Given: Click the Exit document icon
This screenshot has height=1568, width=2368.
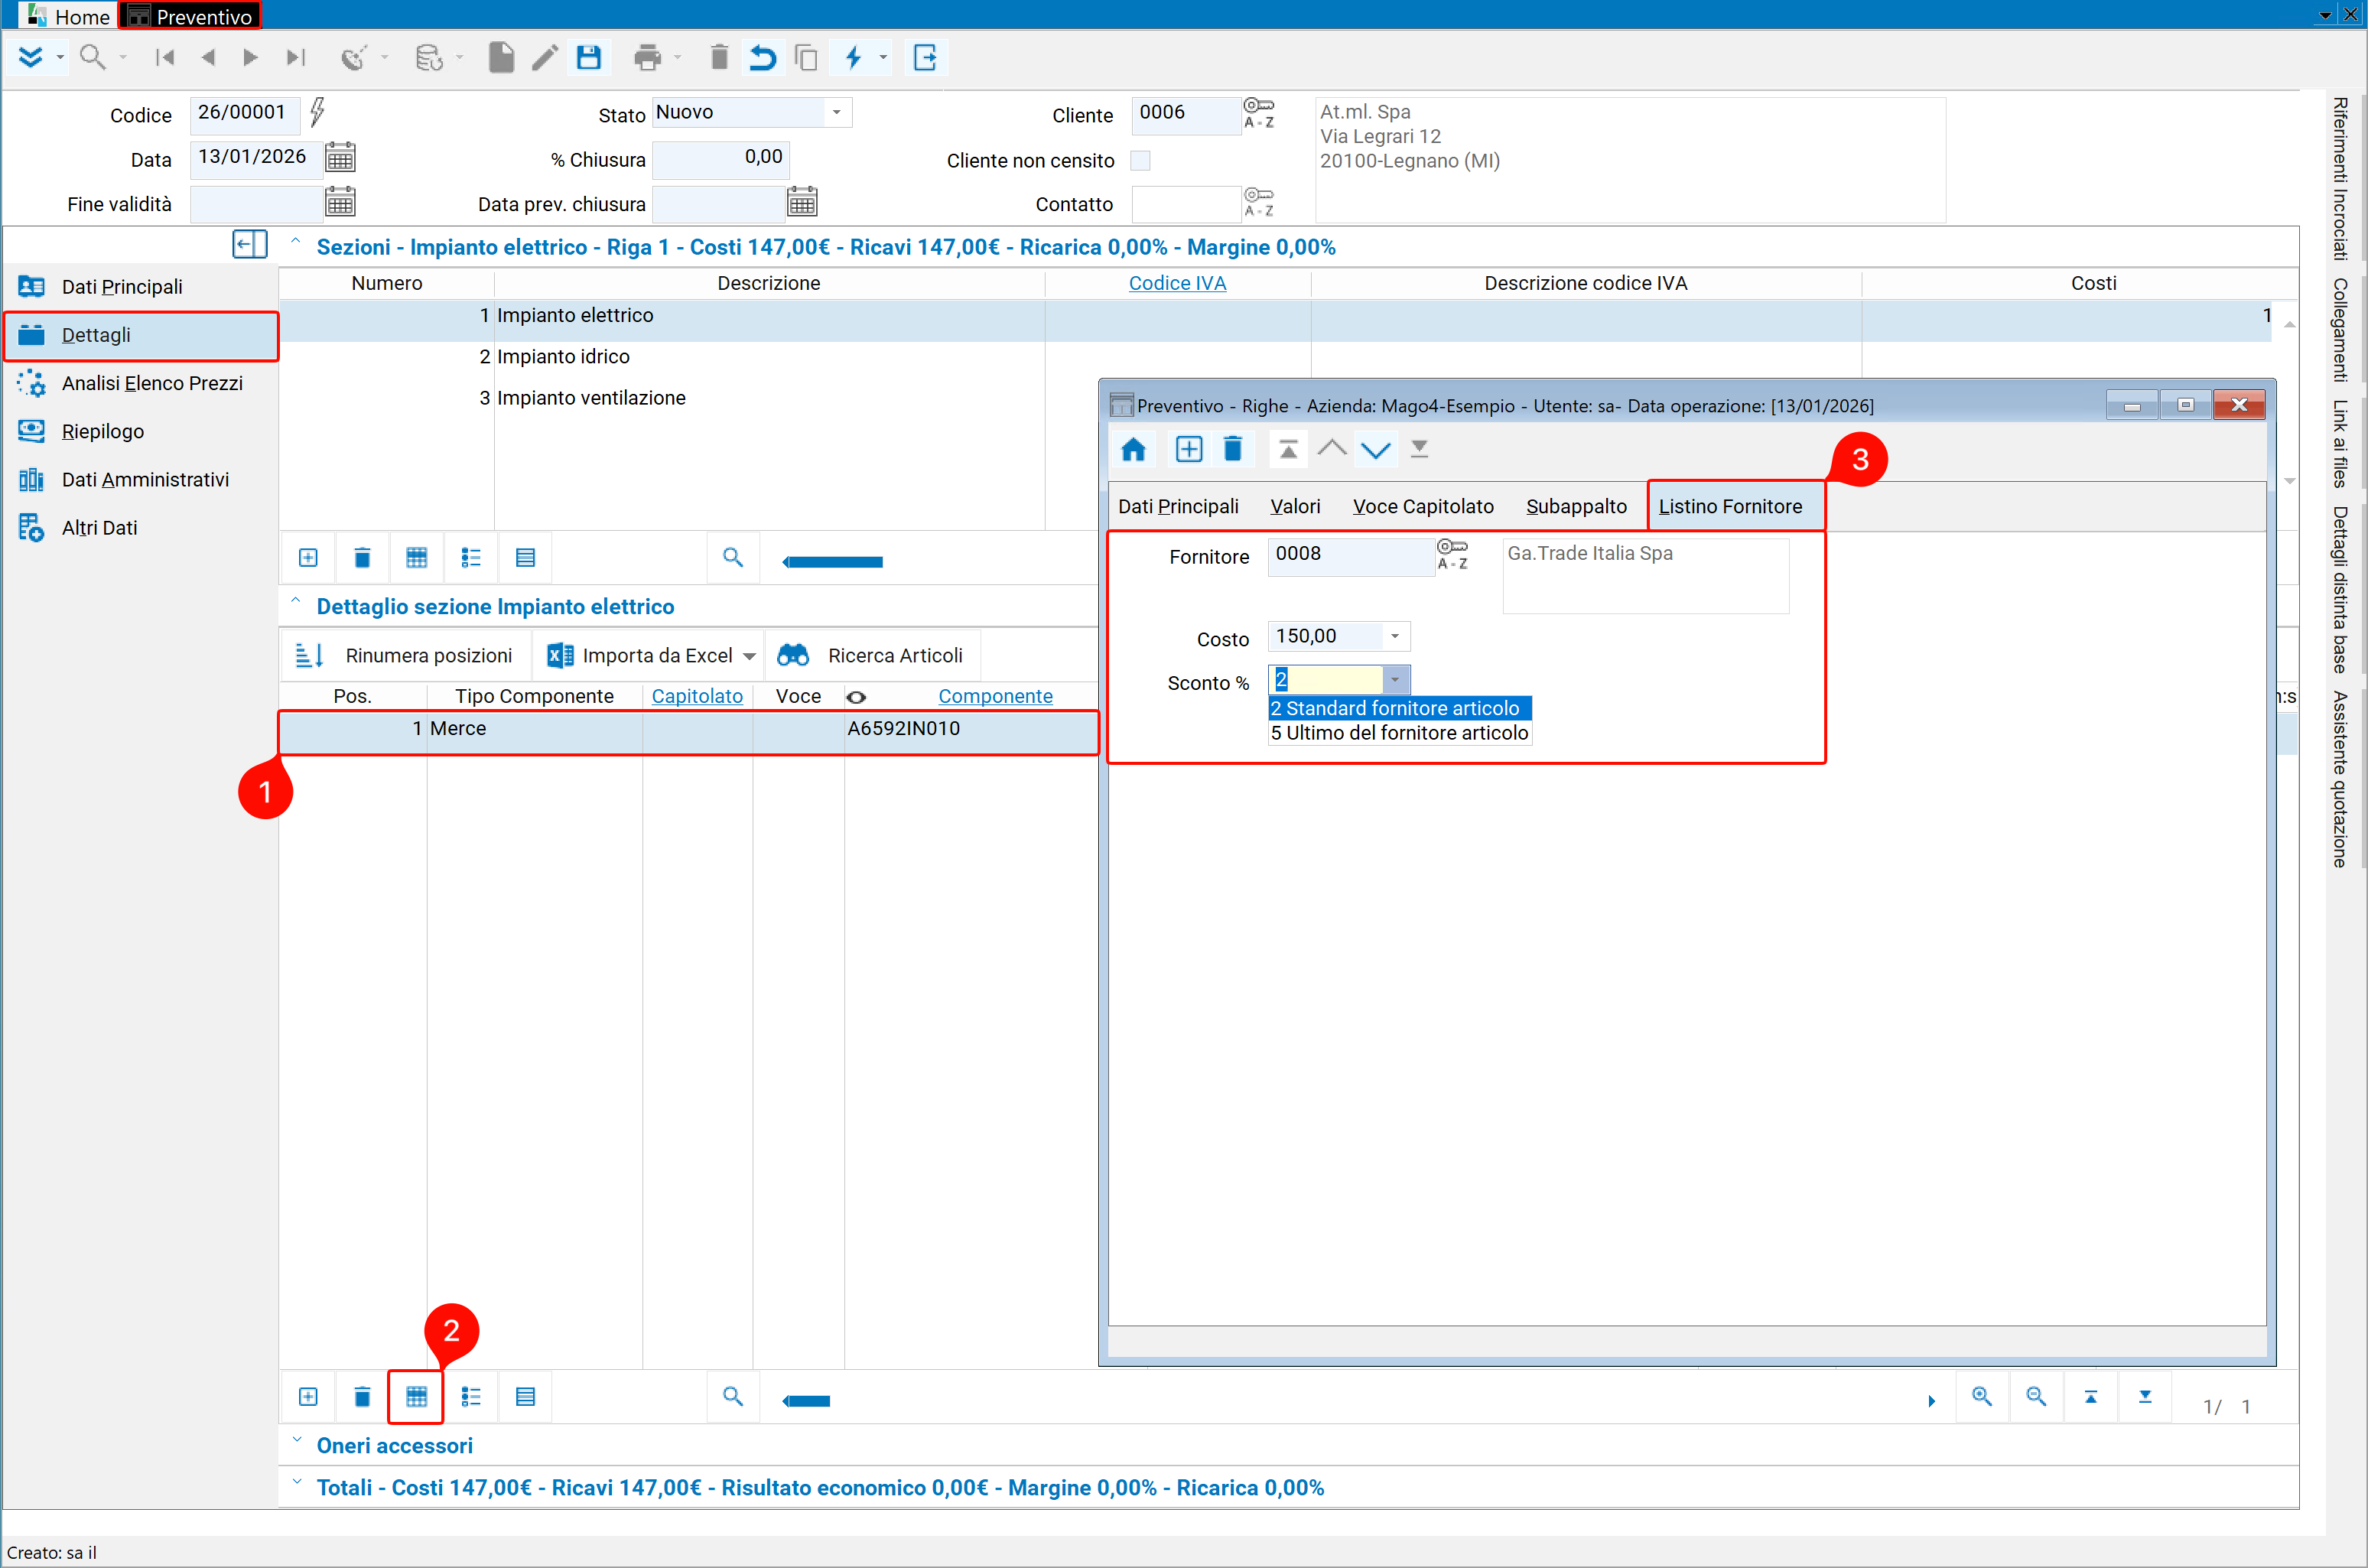Looking at the screenshot, I should click(925, 58).
